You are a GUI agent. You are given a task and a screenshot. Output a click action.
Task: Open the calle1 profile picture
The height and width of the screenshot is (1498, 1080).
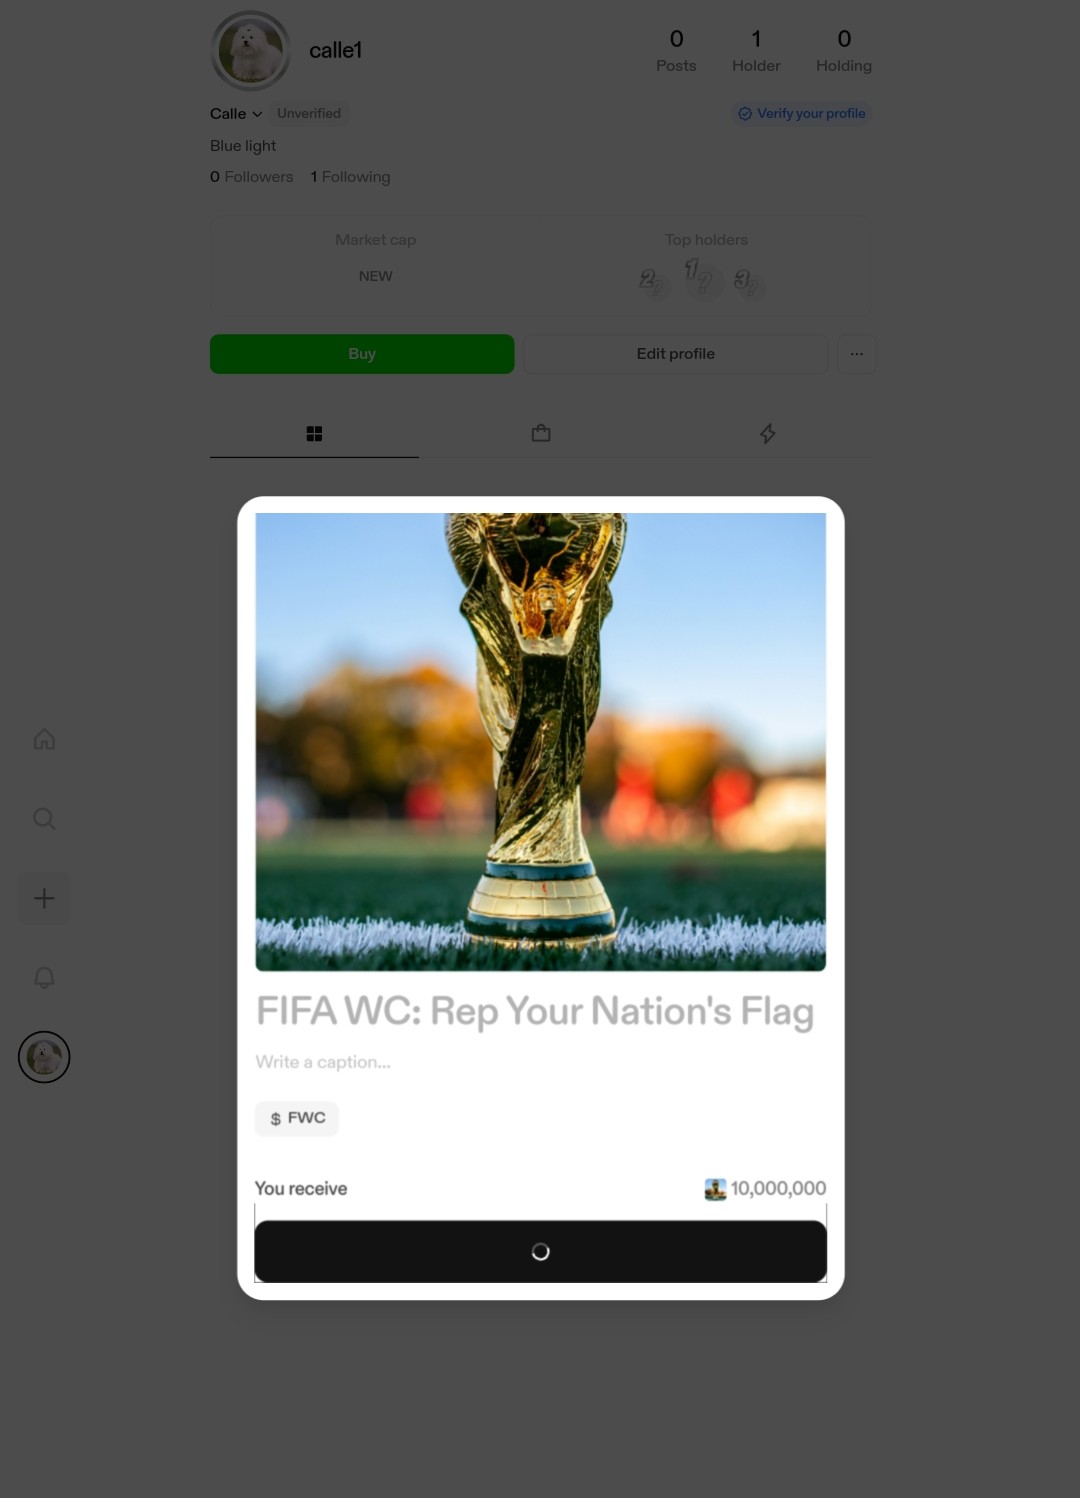[x=250, y=51]
